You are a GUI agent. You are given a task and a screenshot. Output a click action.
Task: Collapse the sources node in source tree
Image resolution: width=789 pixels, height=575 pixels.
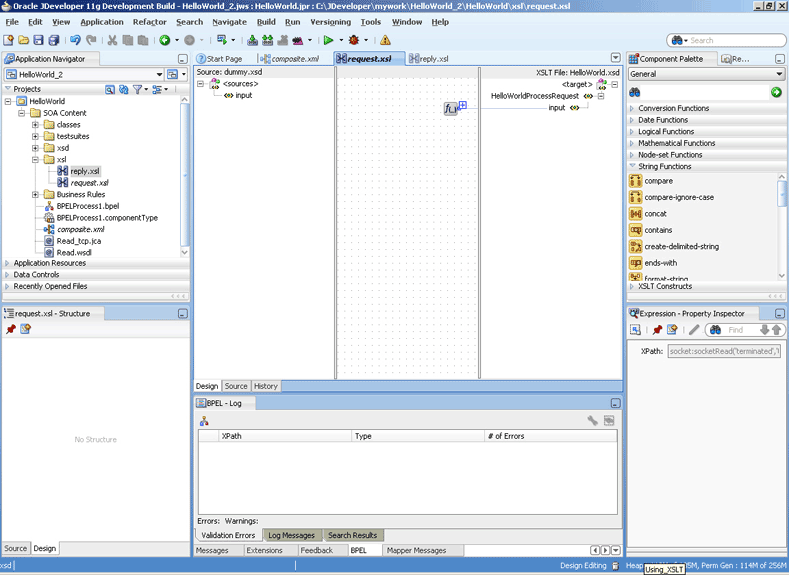tap(200, 84)
